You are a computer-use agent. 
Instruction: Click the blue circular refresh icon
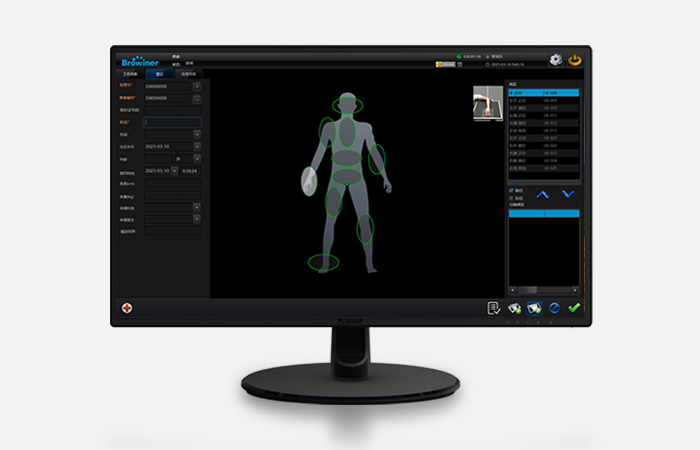(554, 308)
